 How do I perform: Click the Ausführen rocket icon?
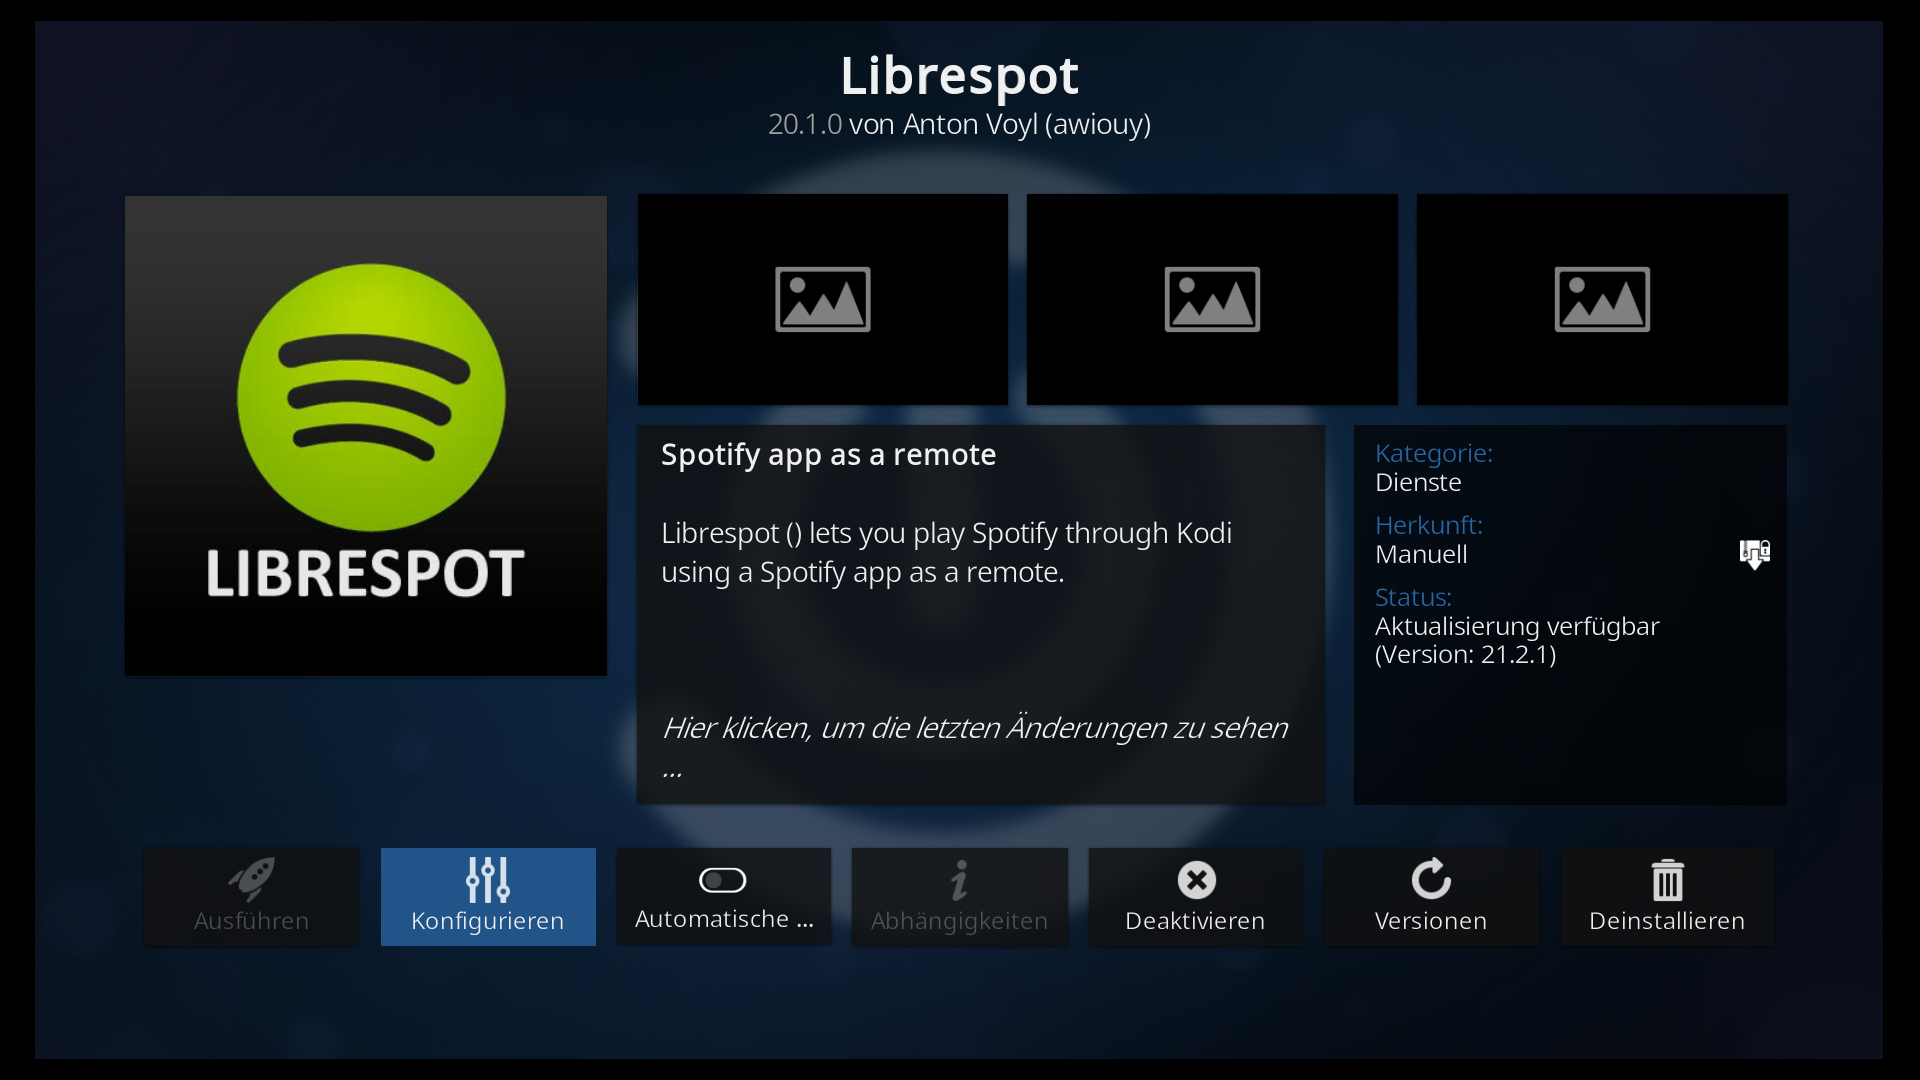pyautogui.click(x=251, y=879)
